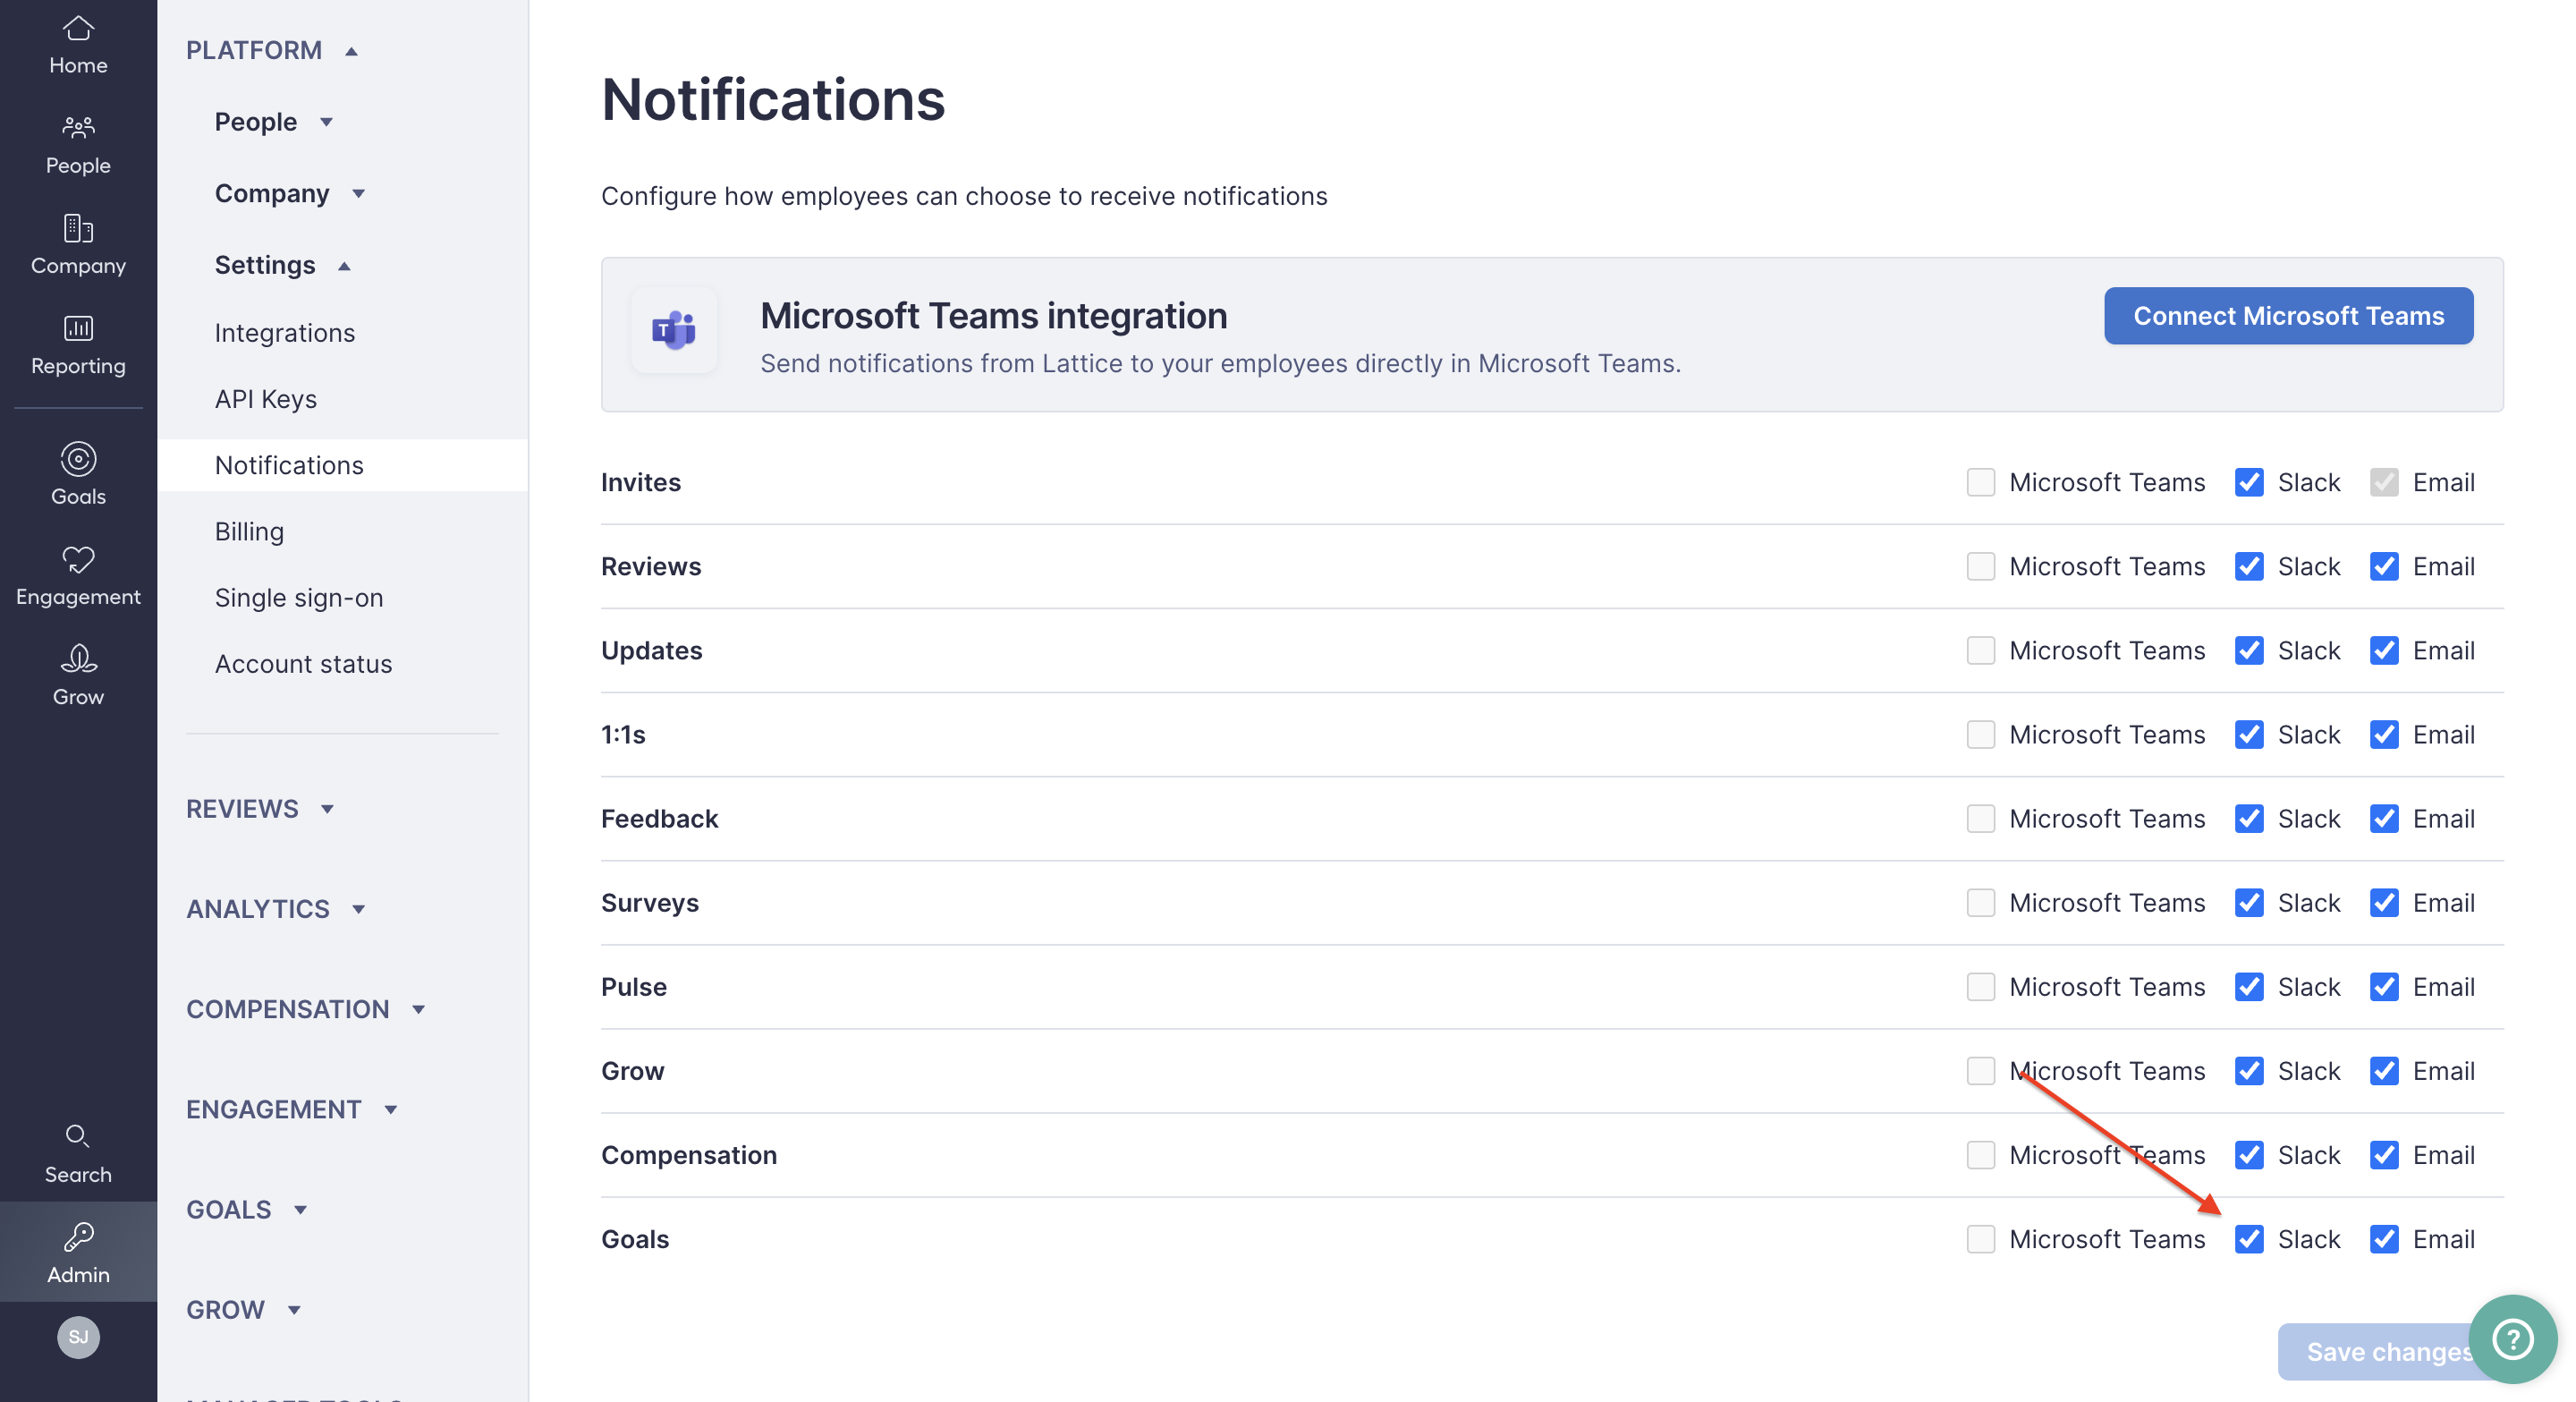The height and width of the screenshot is (1402, 2576).
Task: Uncheck Slack for Invites
Action: (x=2248, y=483)
